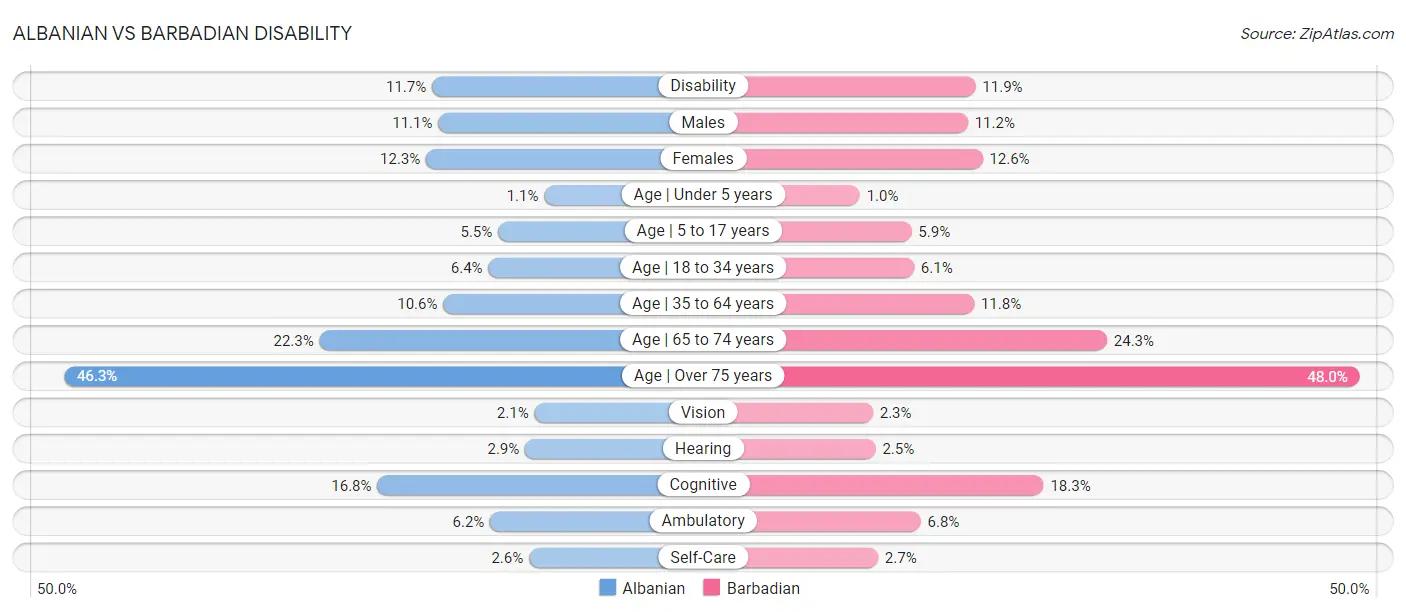This screenshot has height=612, width=1406.
Task: Select the Females category label
Action: 703,158
